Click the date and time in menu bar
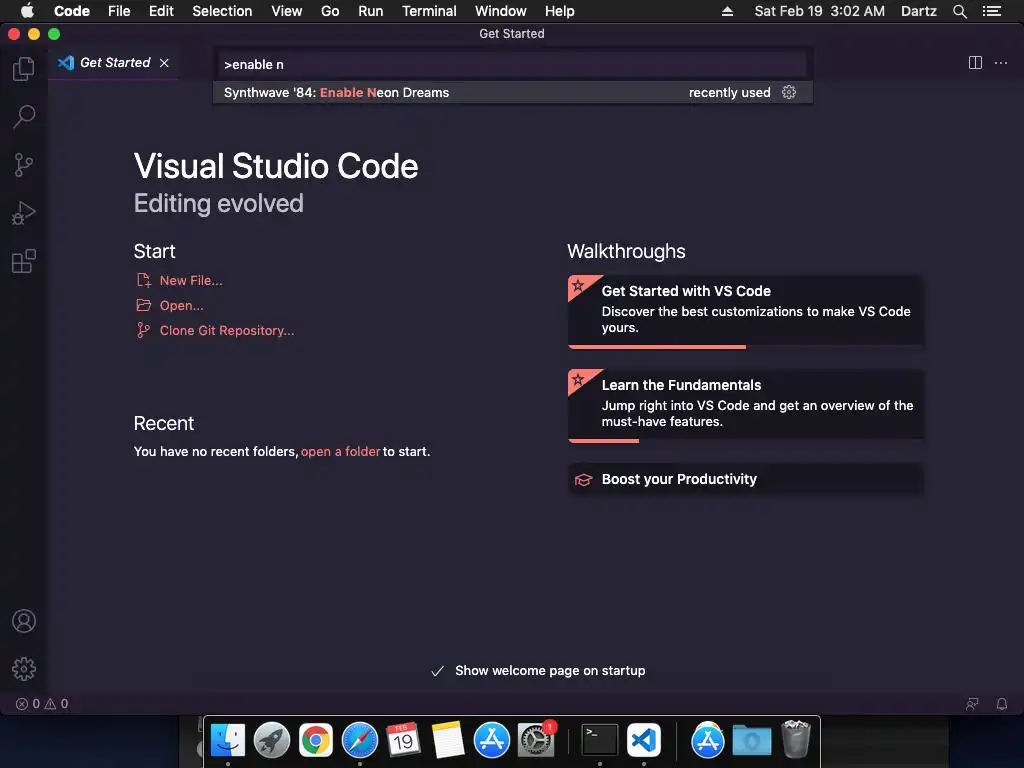This screenshot has height=768, width=1024. pyautogui.click(x=819, y=11)
